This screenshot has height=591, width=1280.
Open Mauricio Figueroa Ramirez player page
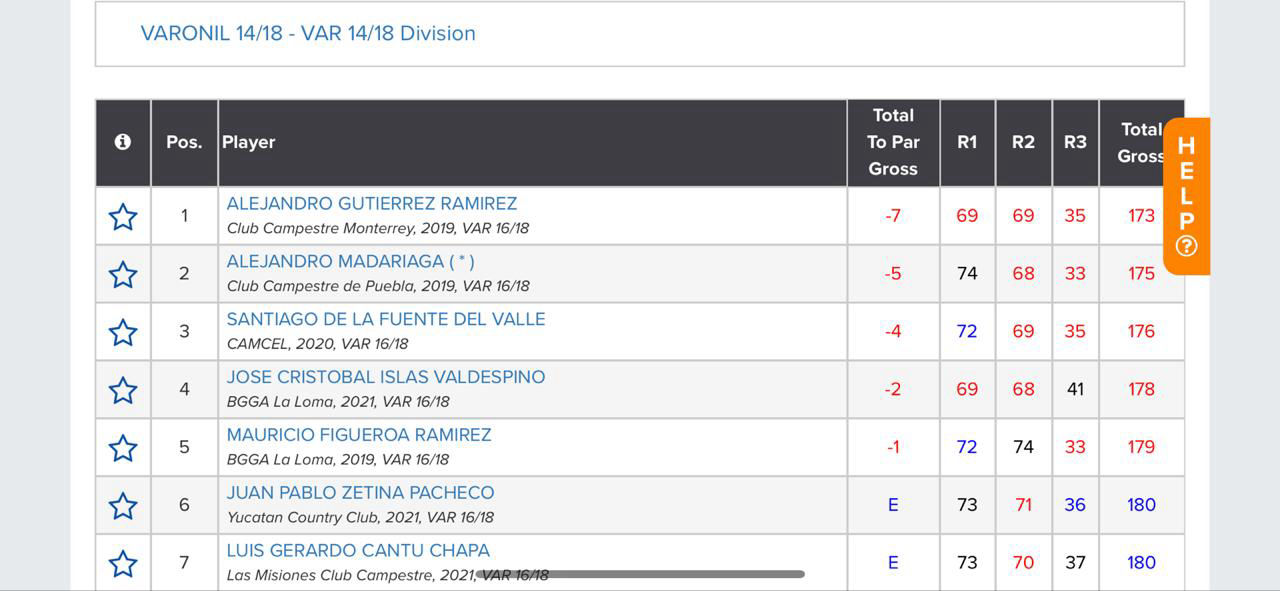tap(359, 435)
